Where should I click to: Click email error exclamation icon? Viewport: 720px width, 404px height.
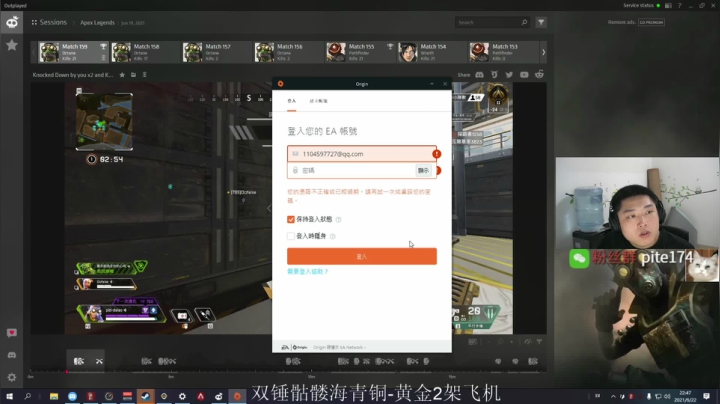[x=437, y=154]
